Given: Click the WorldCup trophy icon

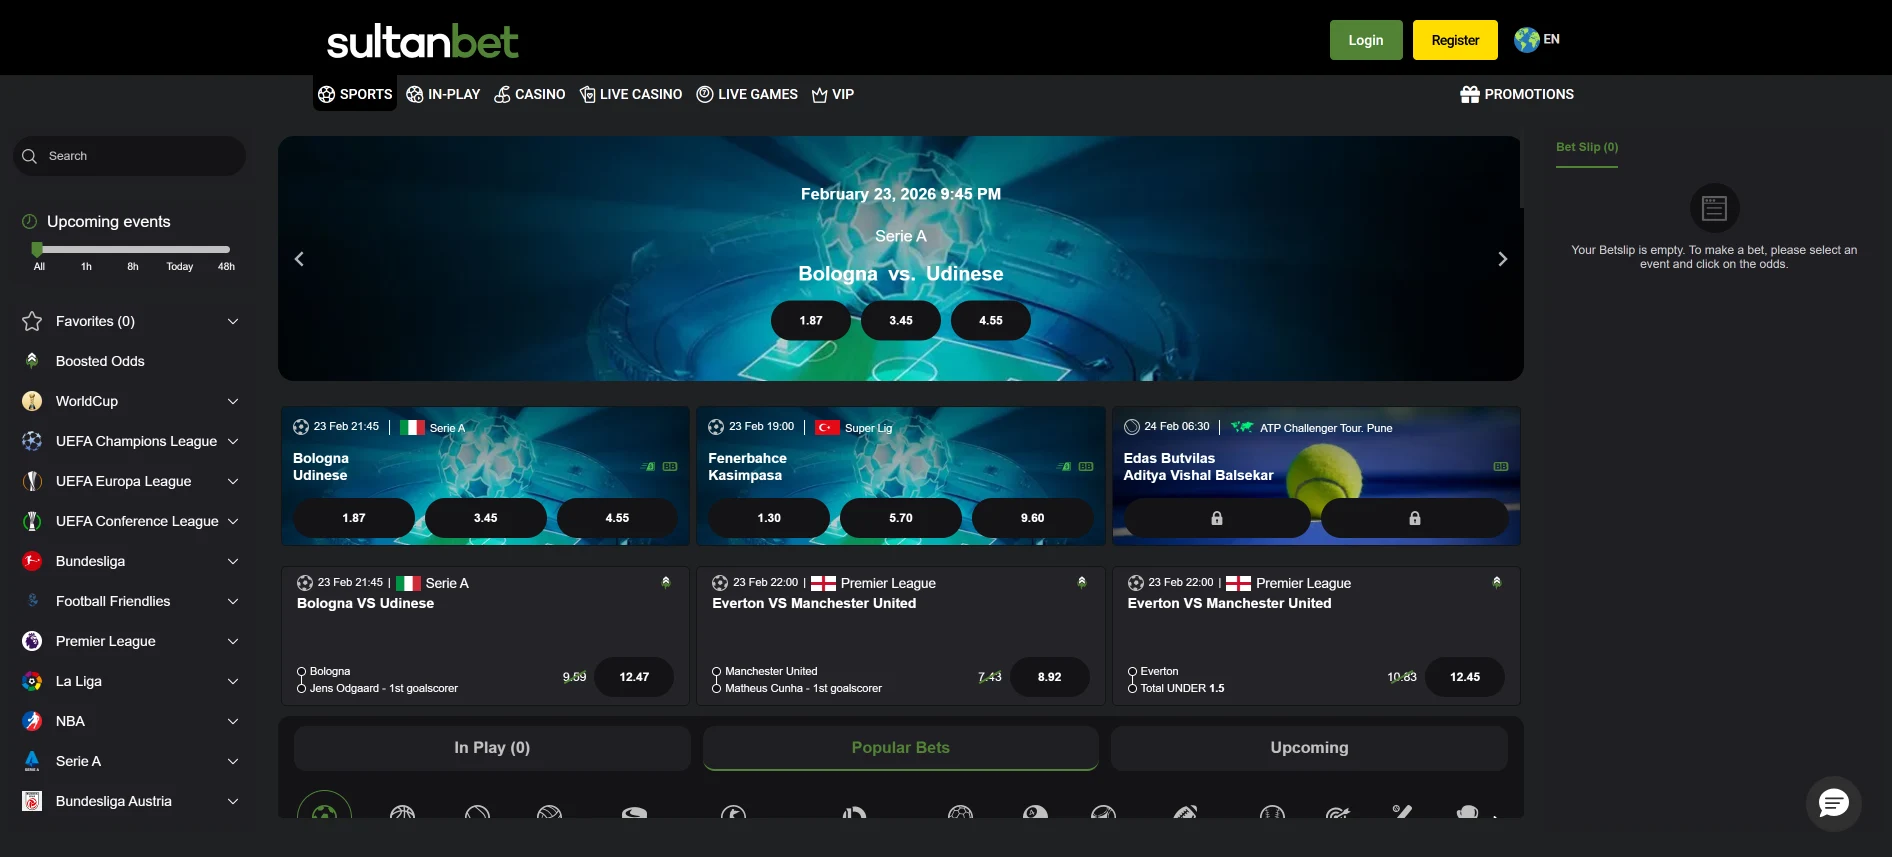Looking at the screenshot, I should [32, 401].
